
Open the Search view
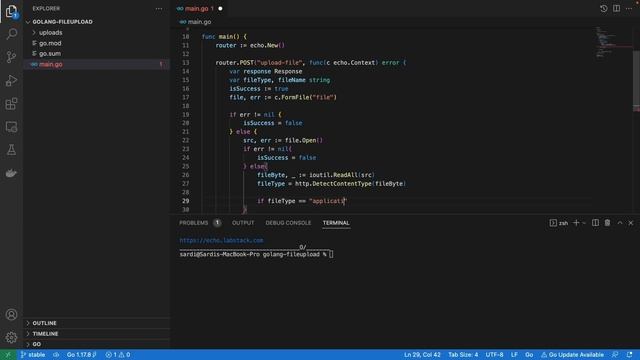click(11, 34)
